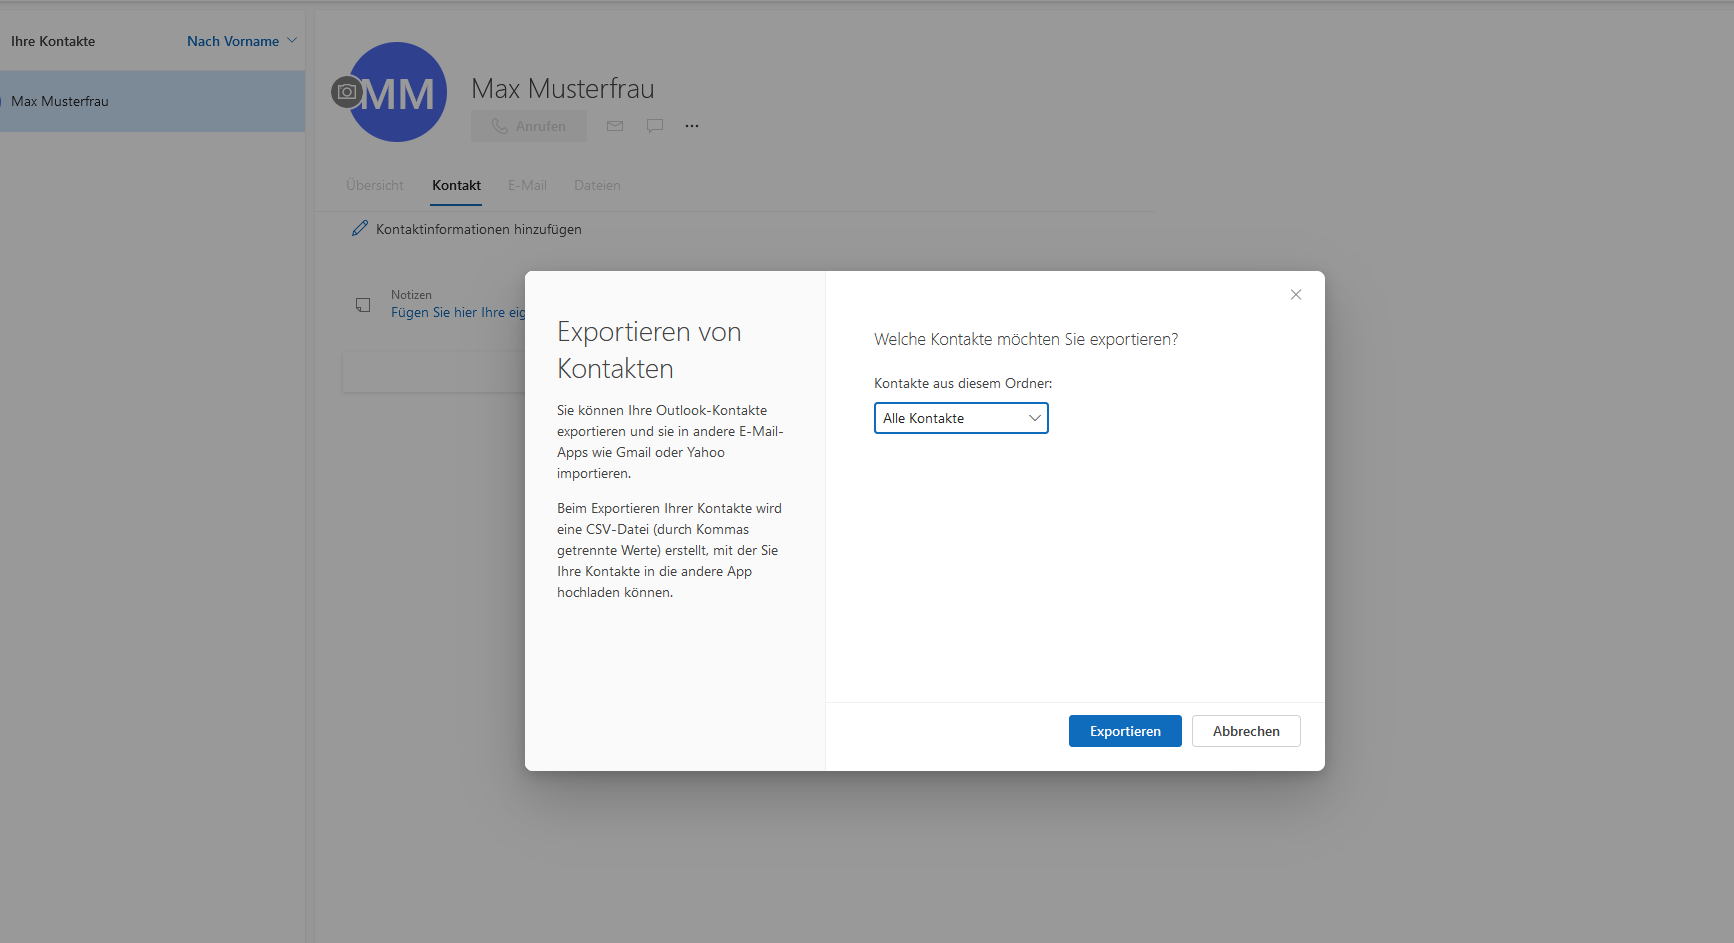Click the chat bubble icon
Viewport: 1734px width, 943px height.
655,126
